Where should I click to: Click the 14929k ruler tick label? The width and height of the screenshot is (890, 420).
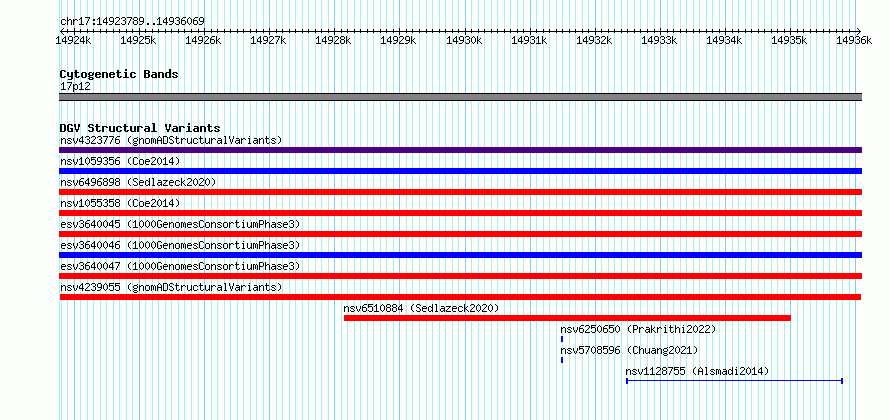pyautogui.click(x=398, y=40)
